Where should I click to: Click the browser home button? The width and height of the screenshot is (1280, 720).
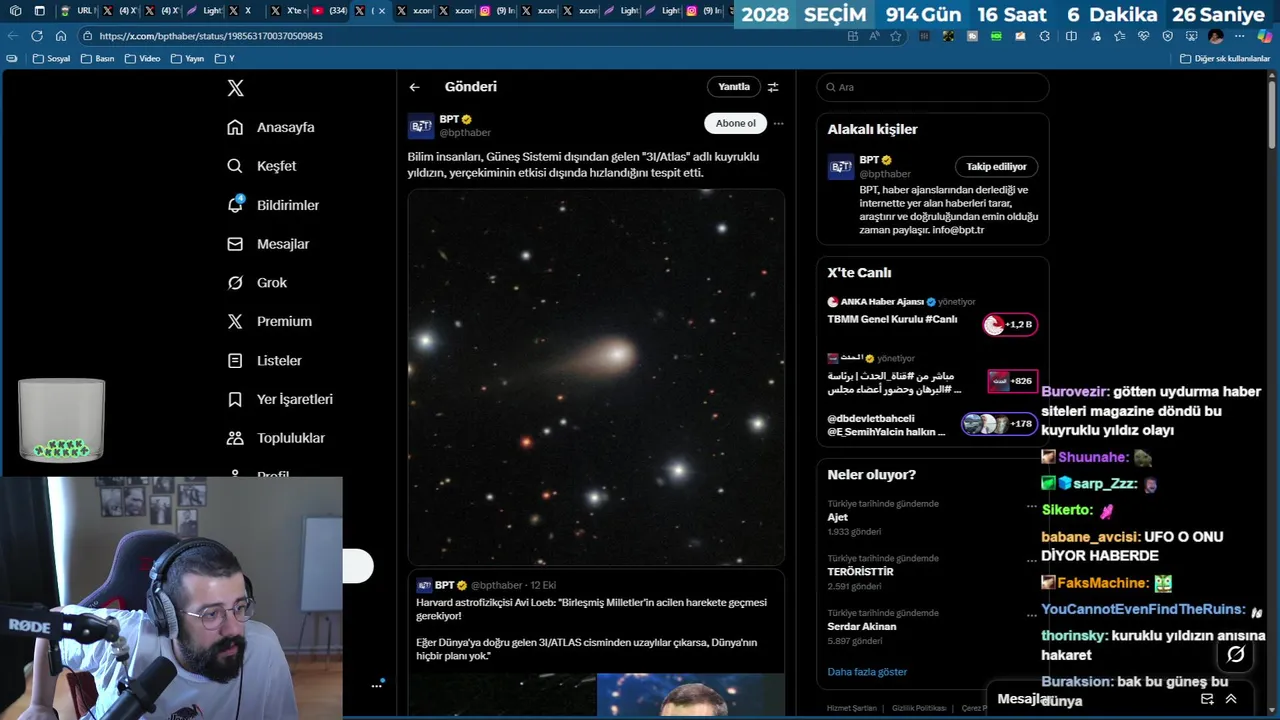61,36
